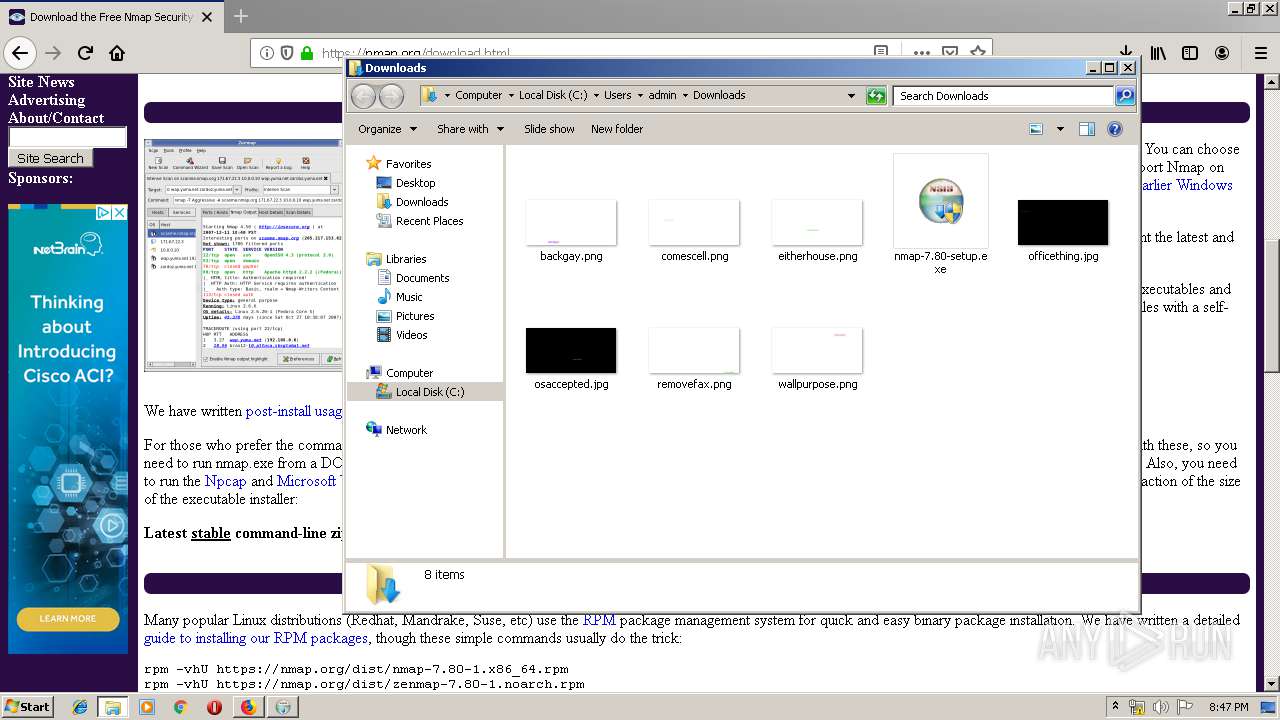The height and width of the screenshot is (720, 1280).
Task: Click LEARN MORE on Cisco ad
Action: tap(68, 619)
